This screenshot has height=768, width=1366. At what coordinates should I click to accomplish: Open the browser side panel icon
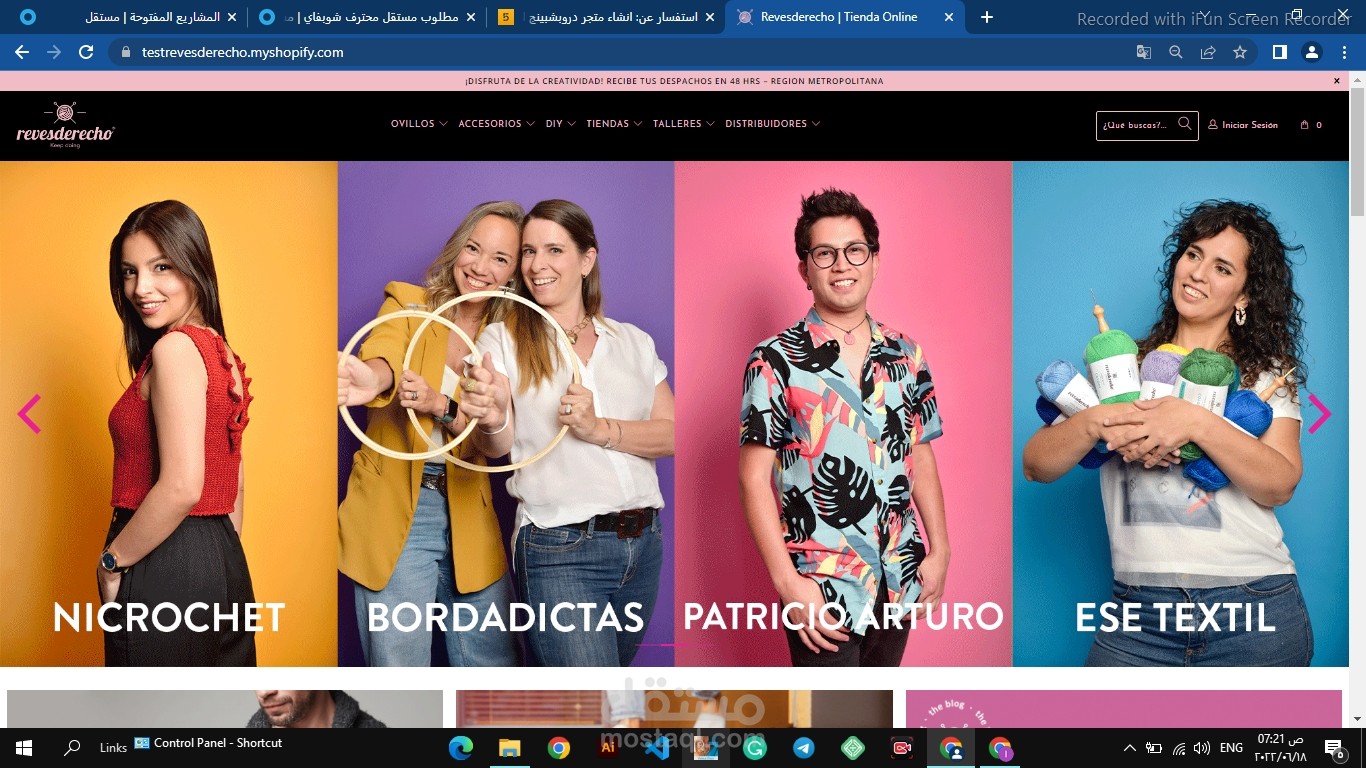tap(1279, 52)
